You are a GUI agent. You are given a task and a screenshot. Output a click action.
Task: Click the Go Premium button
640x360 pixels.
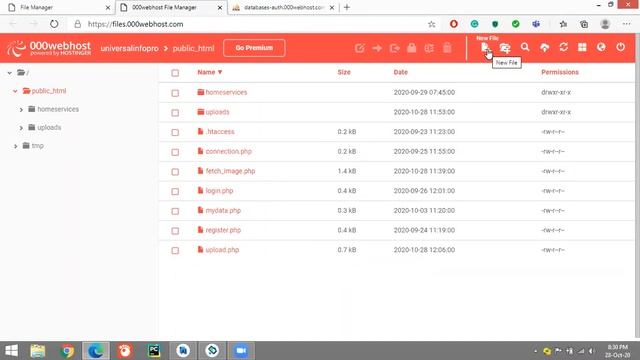pos(254,48)
